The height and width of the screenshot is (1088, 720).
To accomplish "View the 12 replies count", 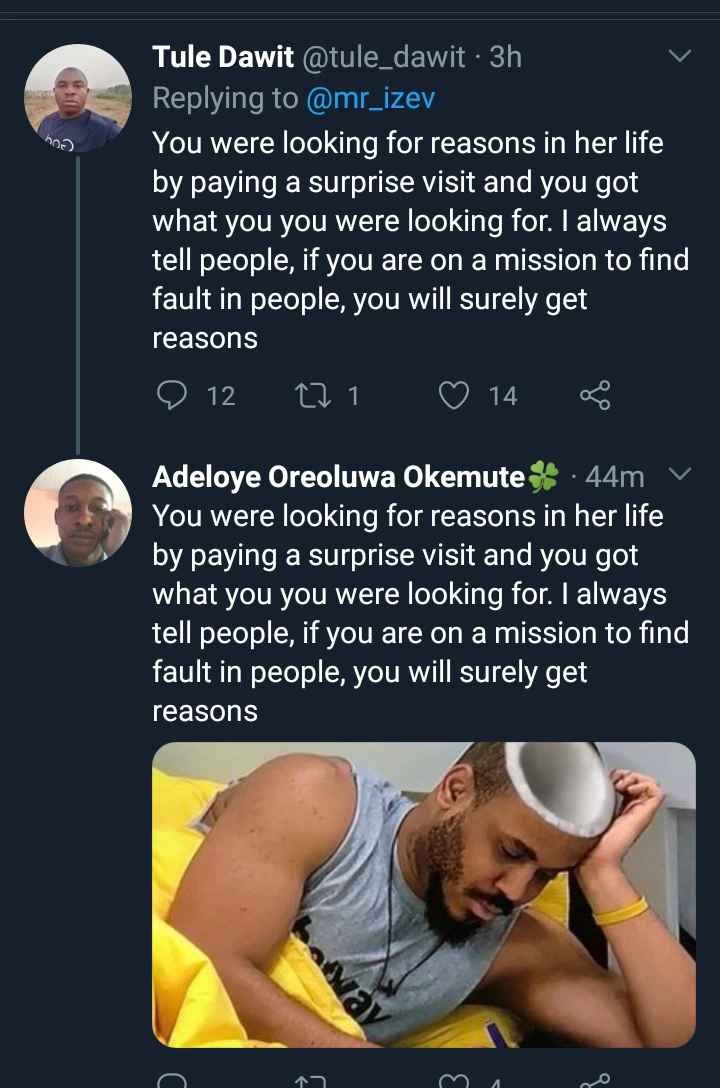I will (220, 396).
